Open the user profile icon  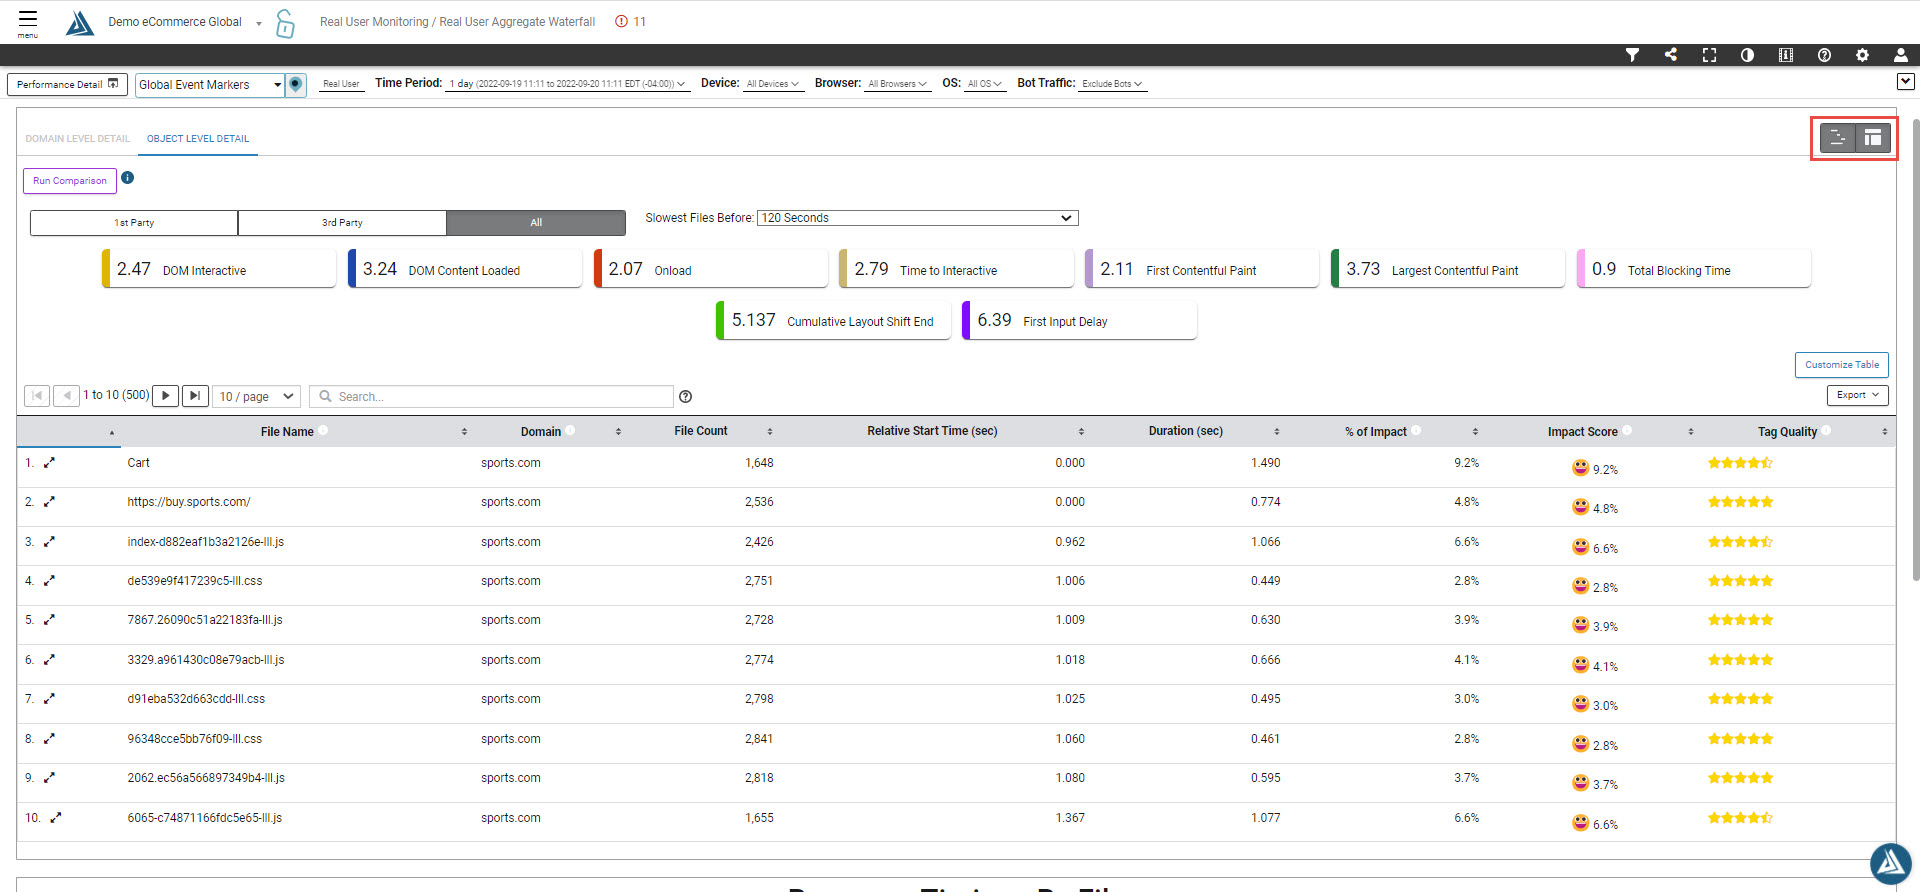(1900, 55)
